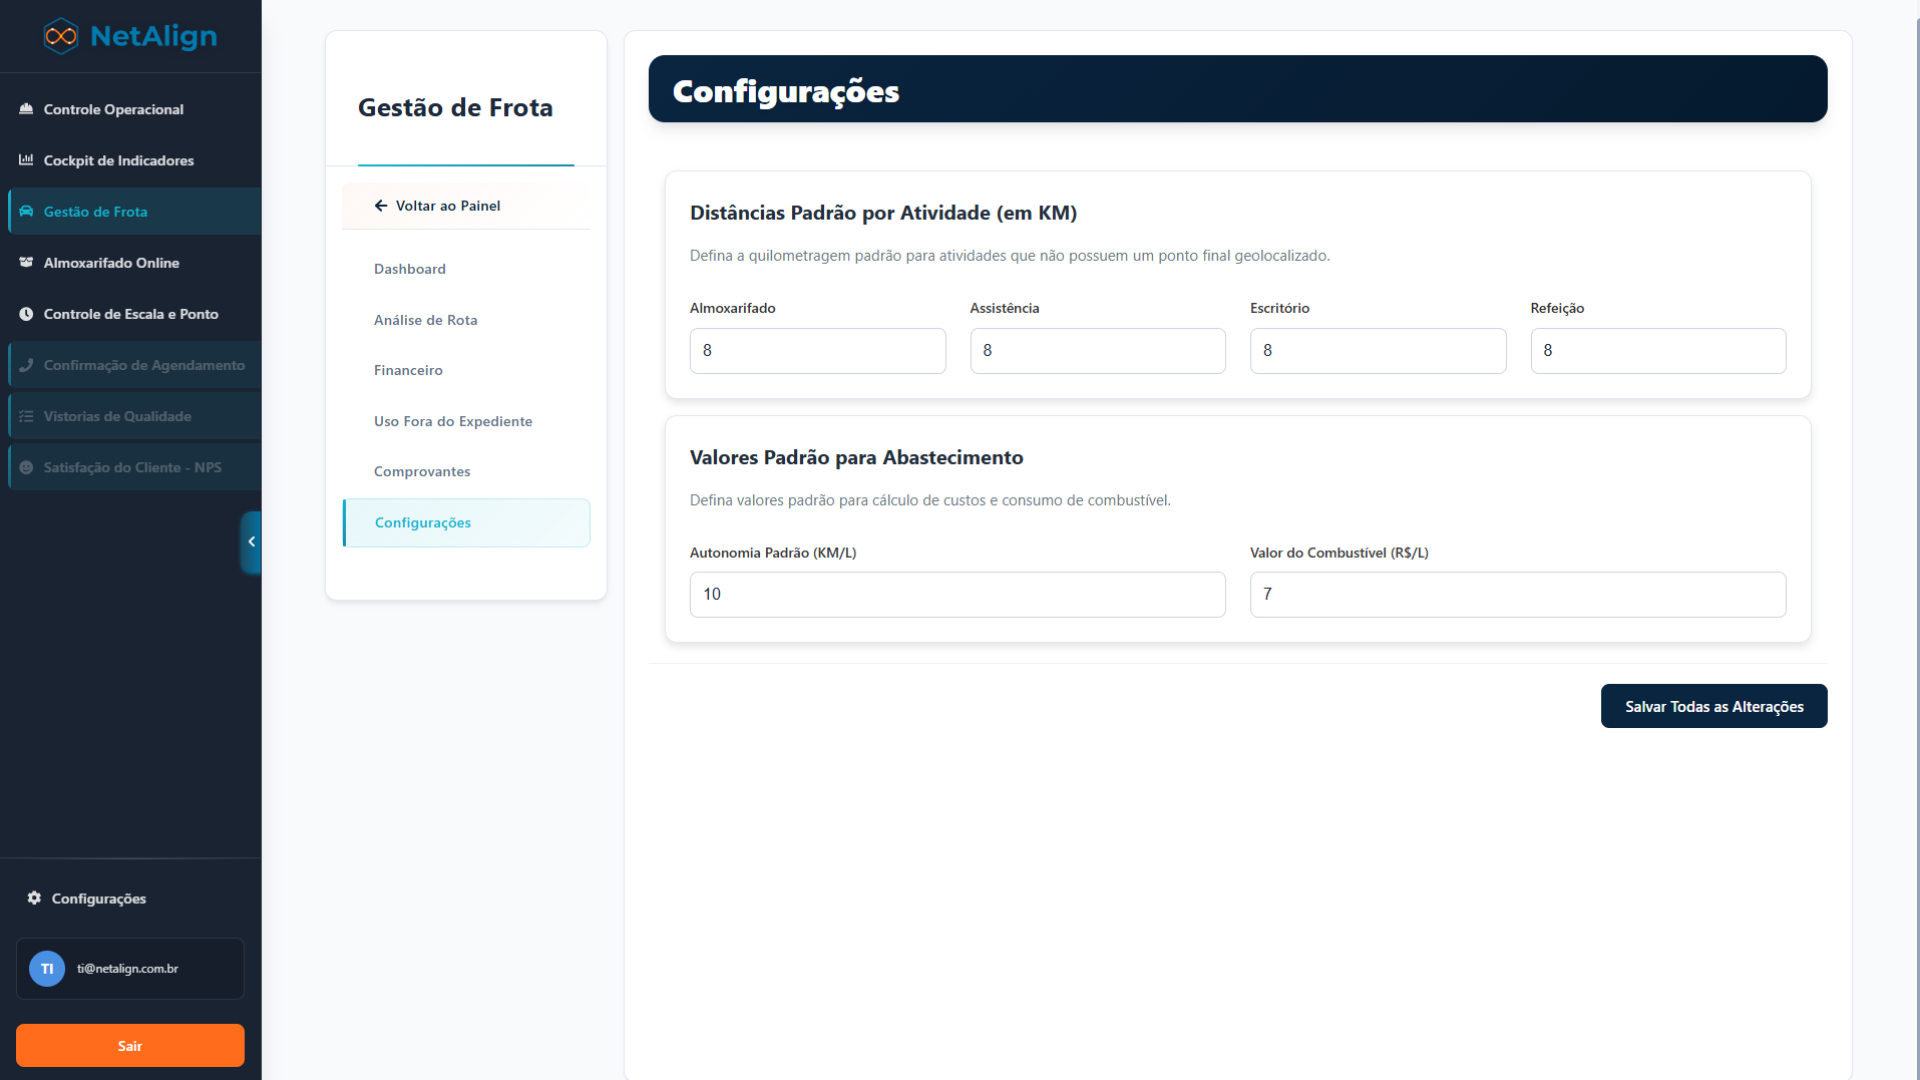
Task: Edit the Autonomia Padrão (KM/L) field
Action: point(957,594)
